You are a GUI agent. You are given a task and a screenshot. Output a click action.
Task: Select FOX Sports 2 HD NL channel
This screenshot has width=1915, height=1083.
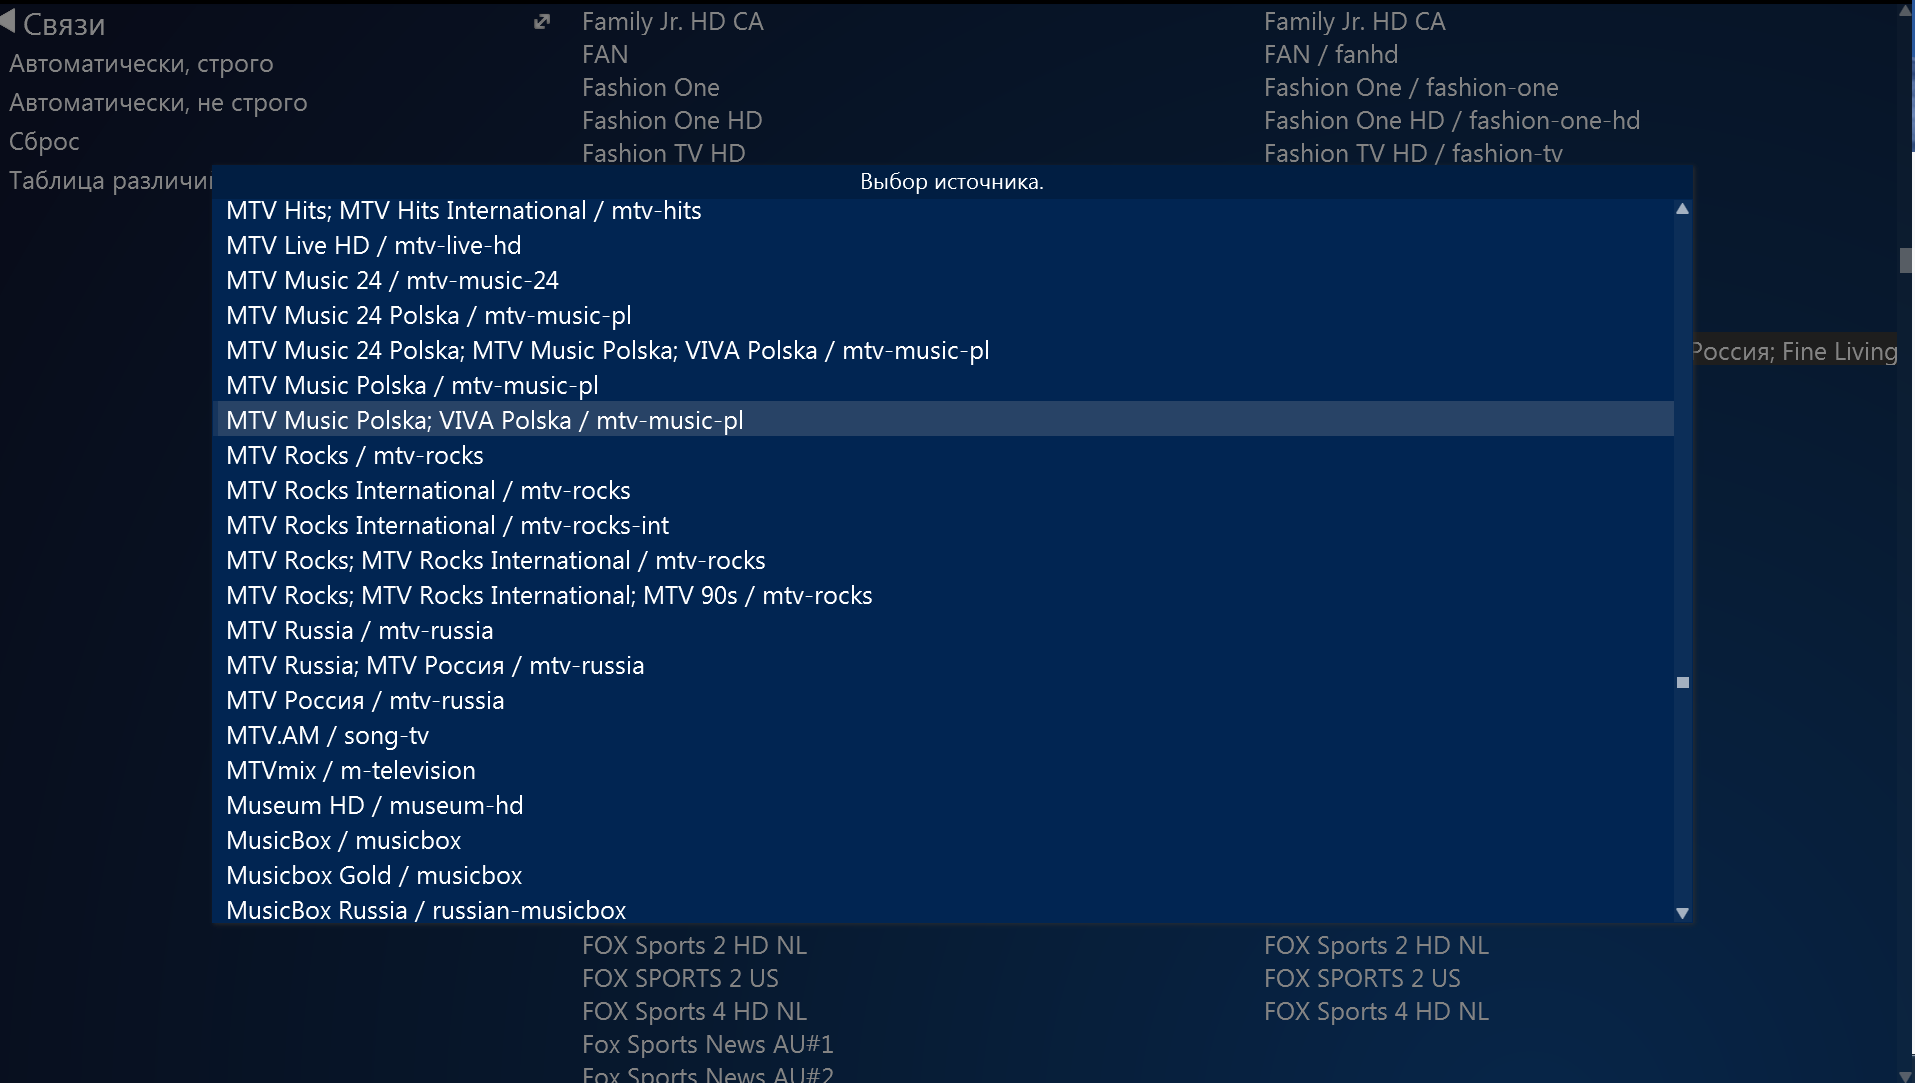point(694,945)
